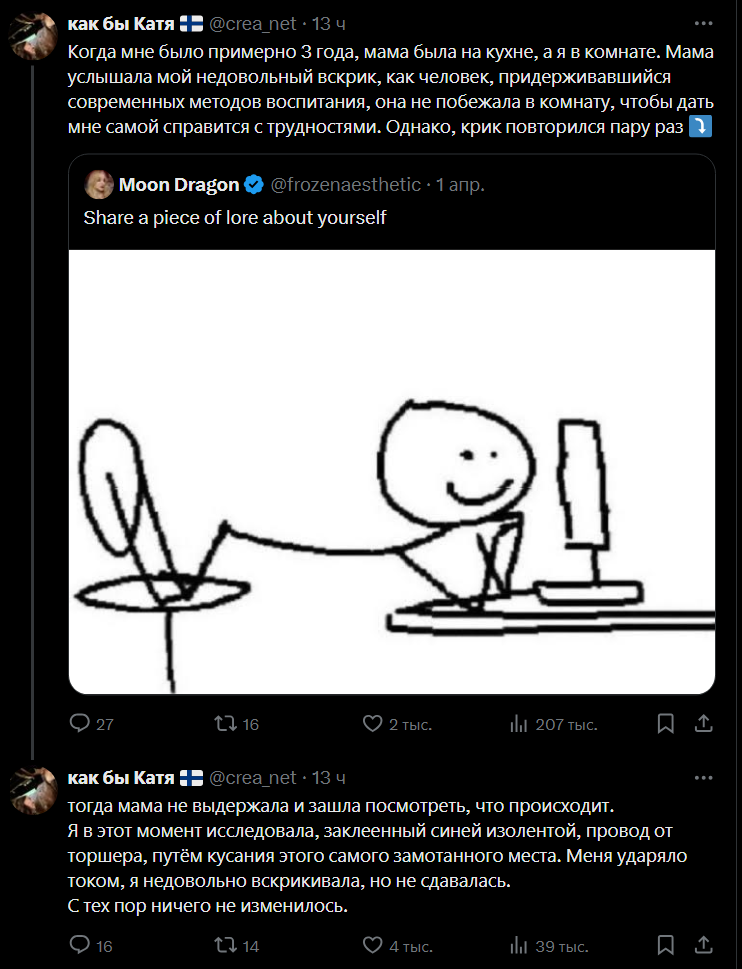Open the @crea_net handle in the first tweet
742x969 pixels.
point(253,23)
